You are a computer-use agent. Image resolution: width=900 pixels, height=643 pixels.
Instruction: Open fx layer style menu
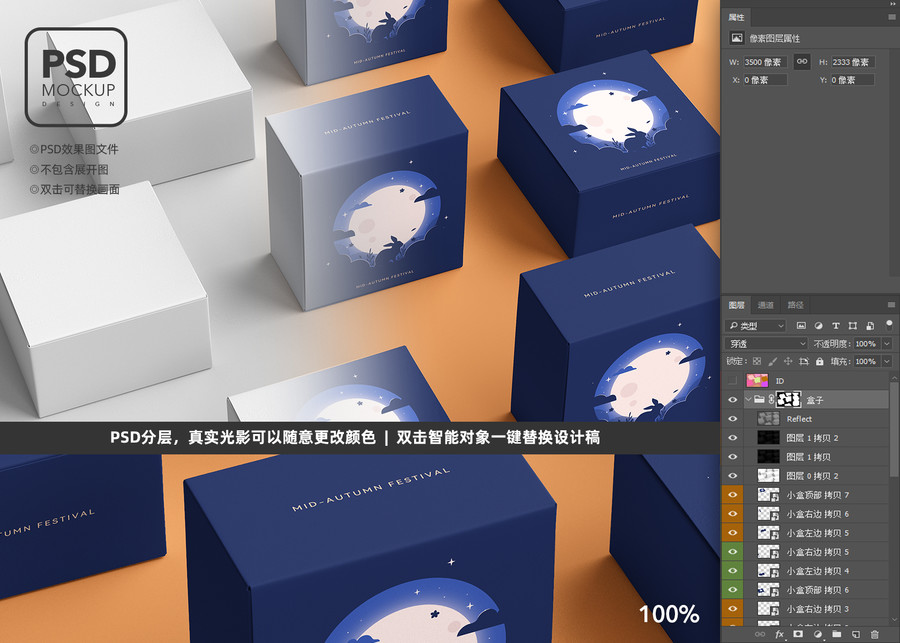tap(779, 634)
